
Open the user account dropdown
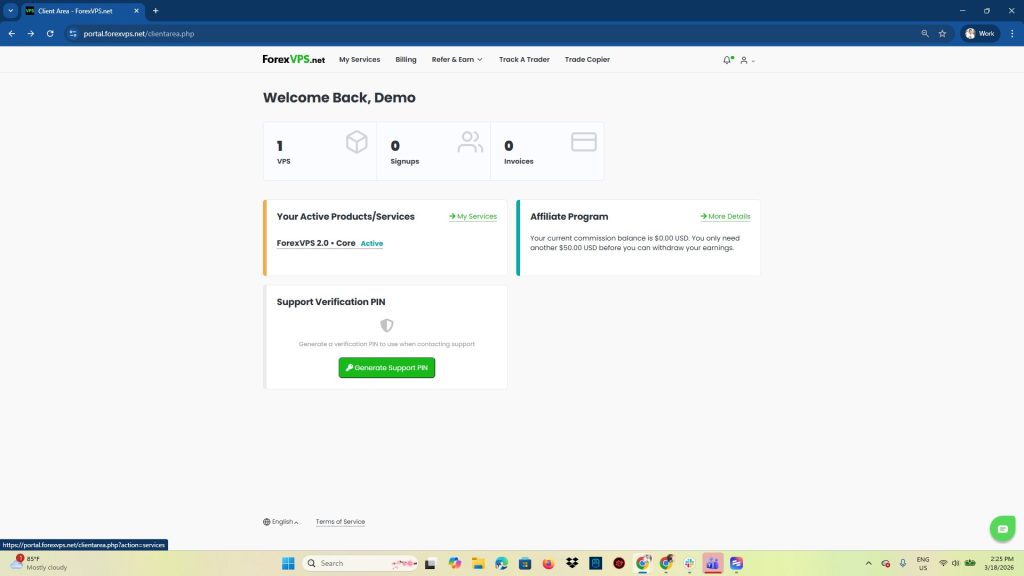click(x=747, y=60)
